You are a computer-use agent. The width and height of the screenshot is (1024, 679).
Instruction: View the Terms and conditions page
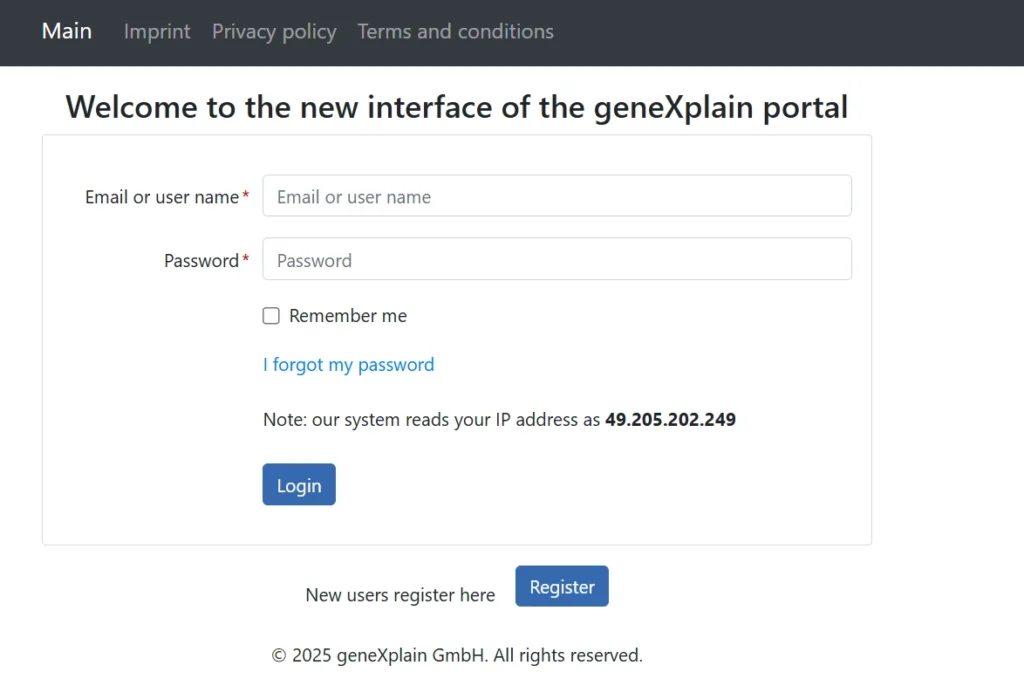455,31
